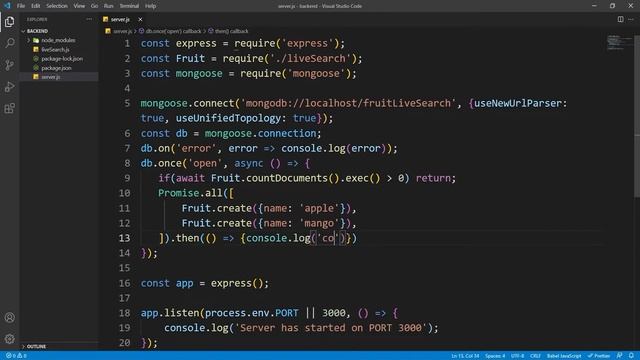Open the Terminal menu
Image resolution: width=640 pixels, height=360 pixels.
click(x=129, y=6)
